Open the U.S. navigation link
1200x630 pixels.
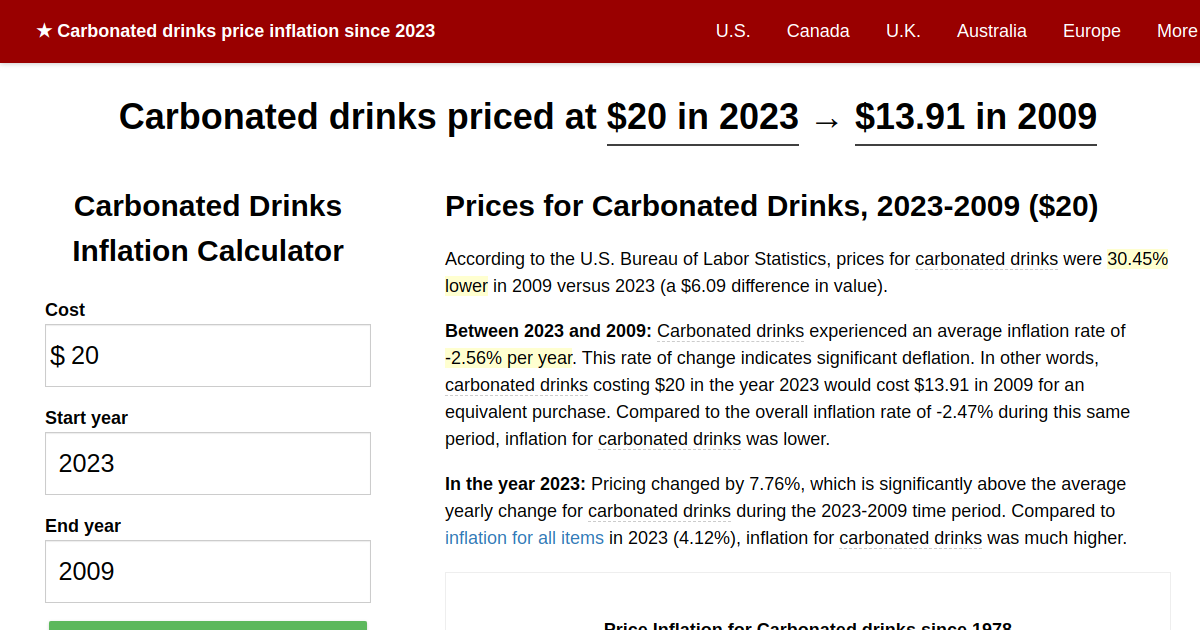click(x=733, y=31)
